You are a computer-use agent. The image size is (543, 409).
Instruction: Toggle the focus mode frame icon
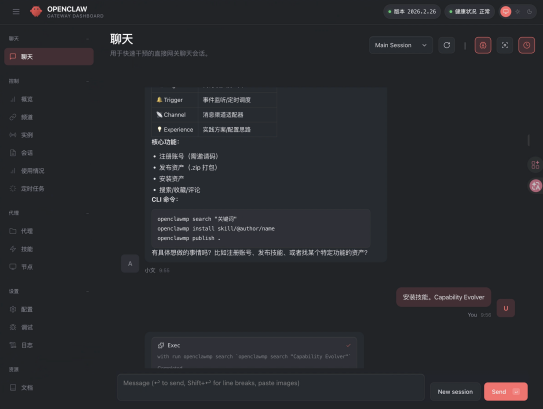[505, 45]
